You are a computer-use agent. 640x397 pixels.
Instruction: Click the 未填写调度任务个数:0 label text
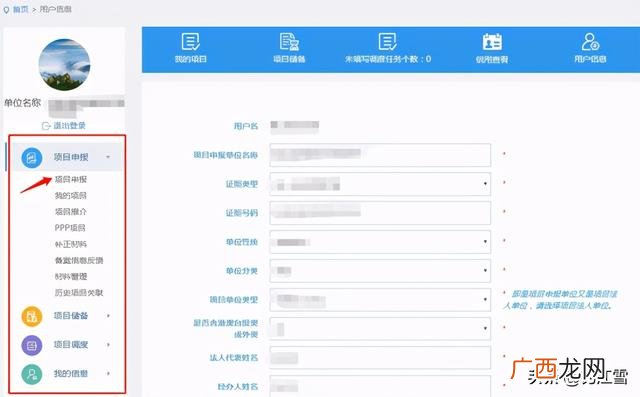[x=388, y=60]
